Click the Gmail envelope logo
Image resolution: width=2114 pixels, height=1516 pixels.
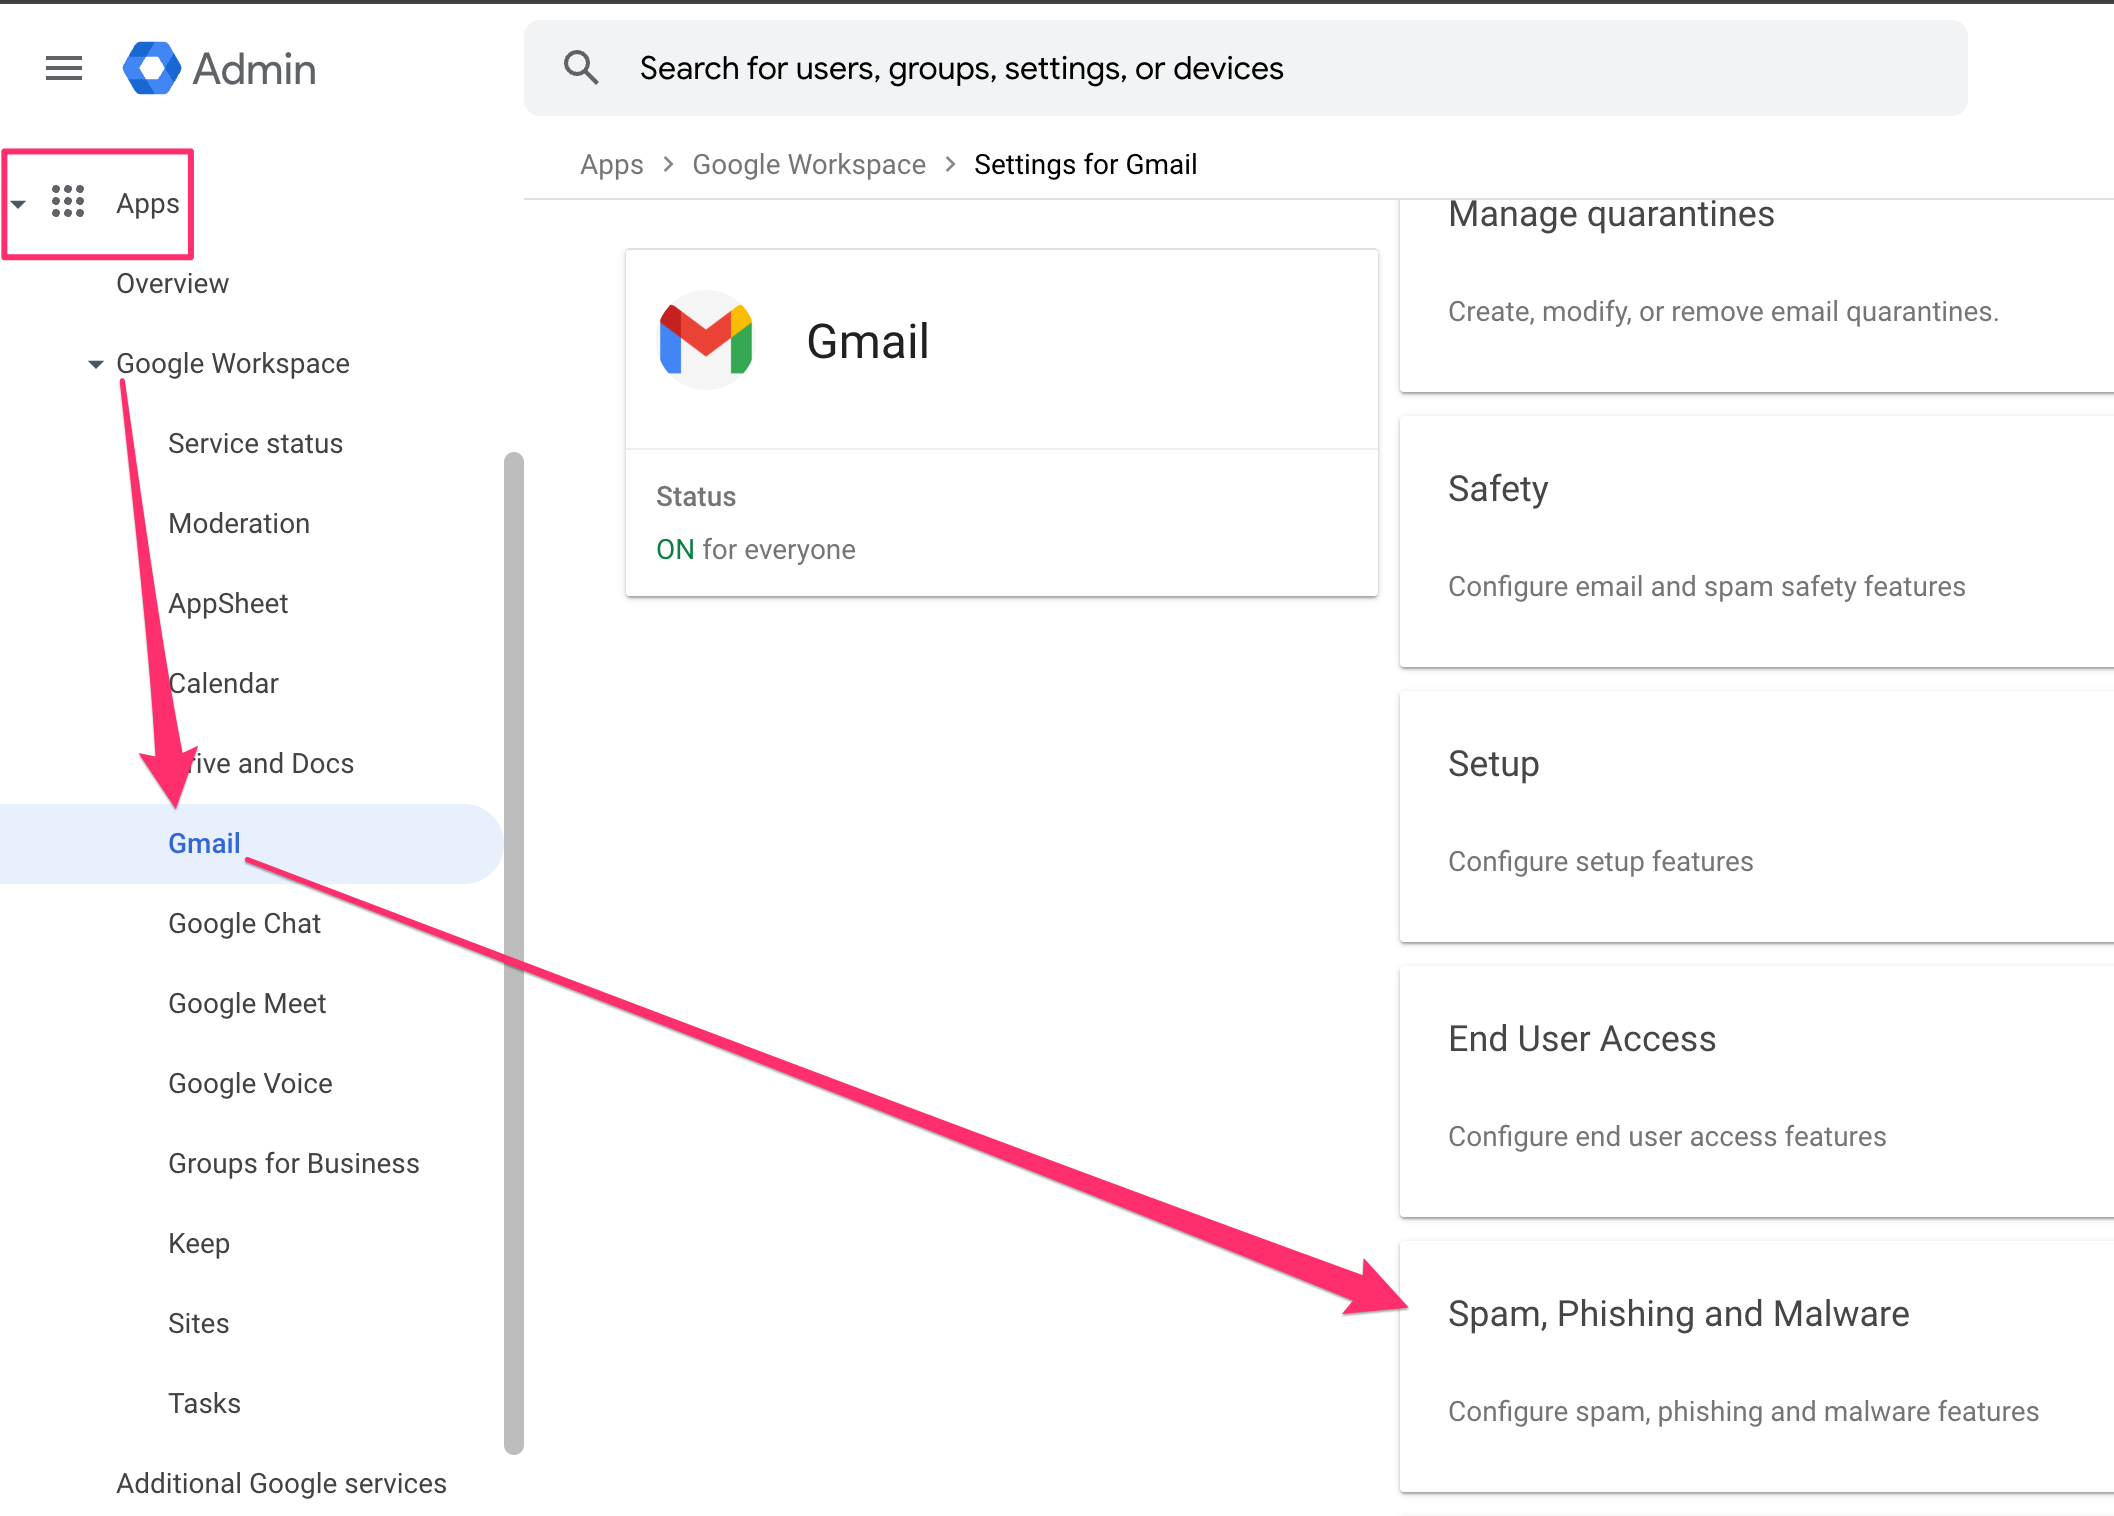pyautogui.click(x=706, y=340)
